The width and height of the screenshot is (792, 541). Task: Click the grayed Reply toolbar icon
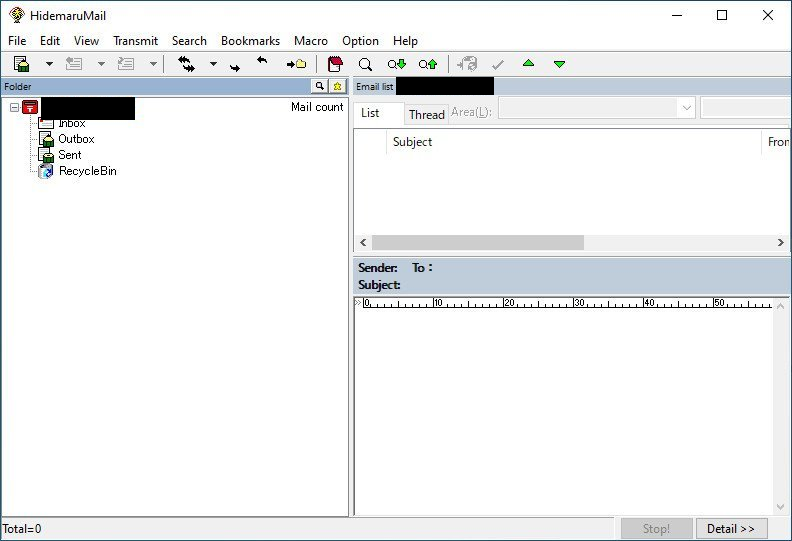74,64
